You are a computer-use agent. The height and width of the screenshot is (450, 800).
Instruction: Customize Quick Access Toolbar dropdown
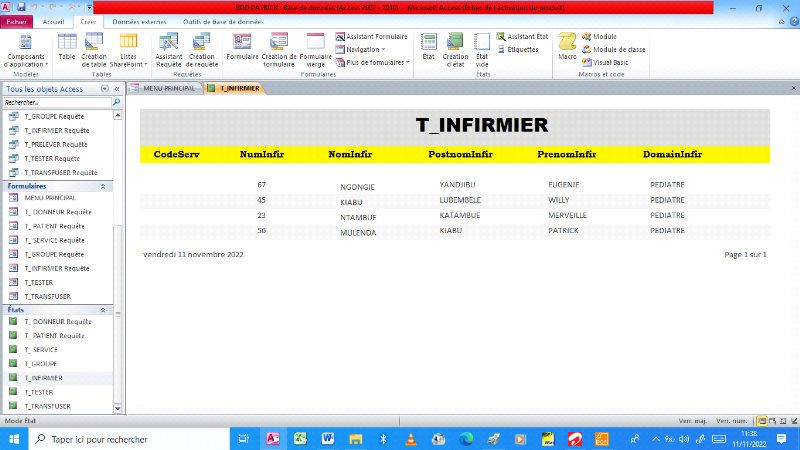click(89, 7)
